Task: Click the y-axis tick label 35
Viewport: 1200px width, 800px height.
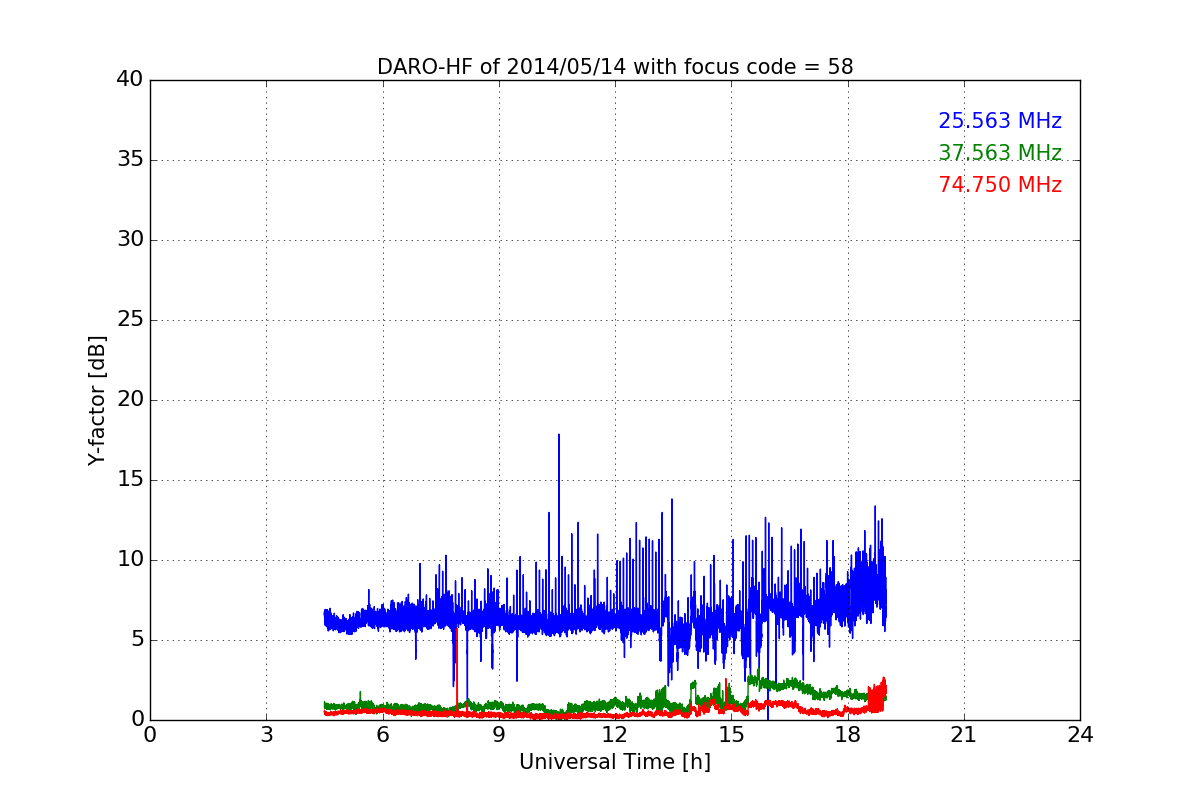Action: coord(130,160)
